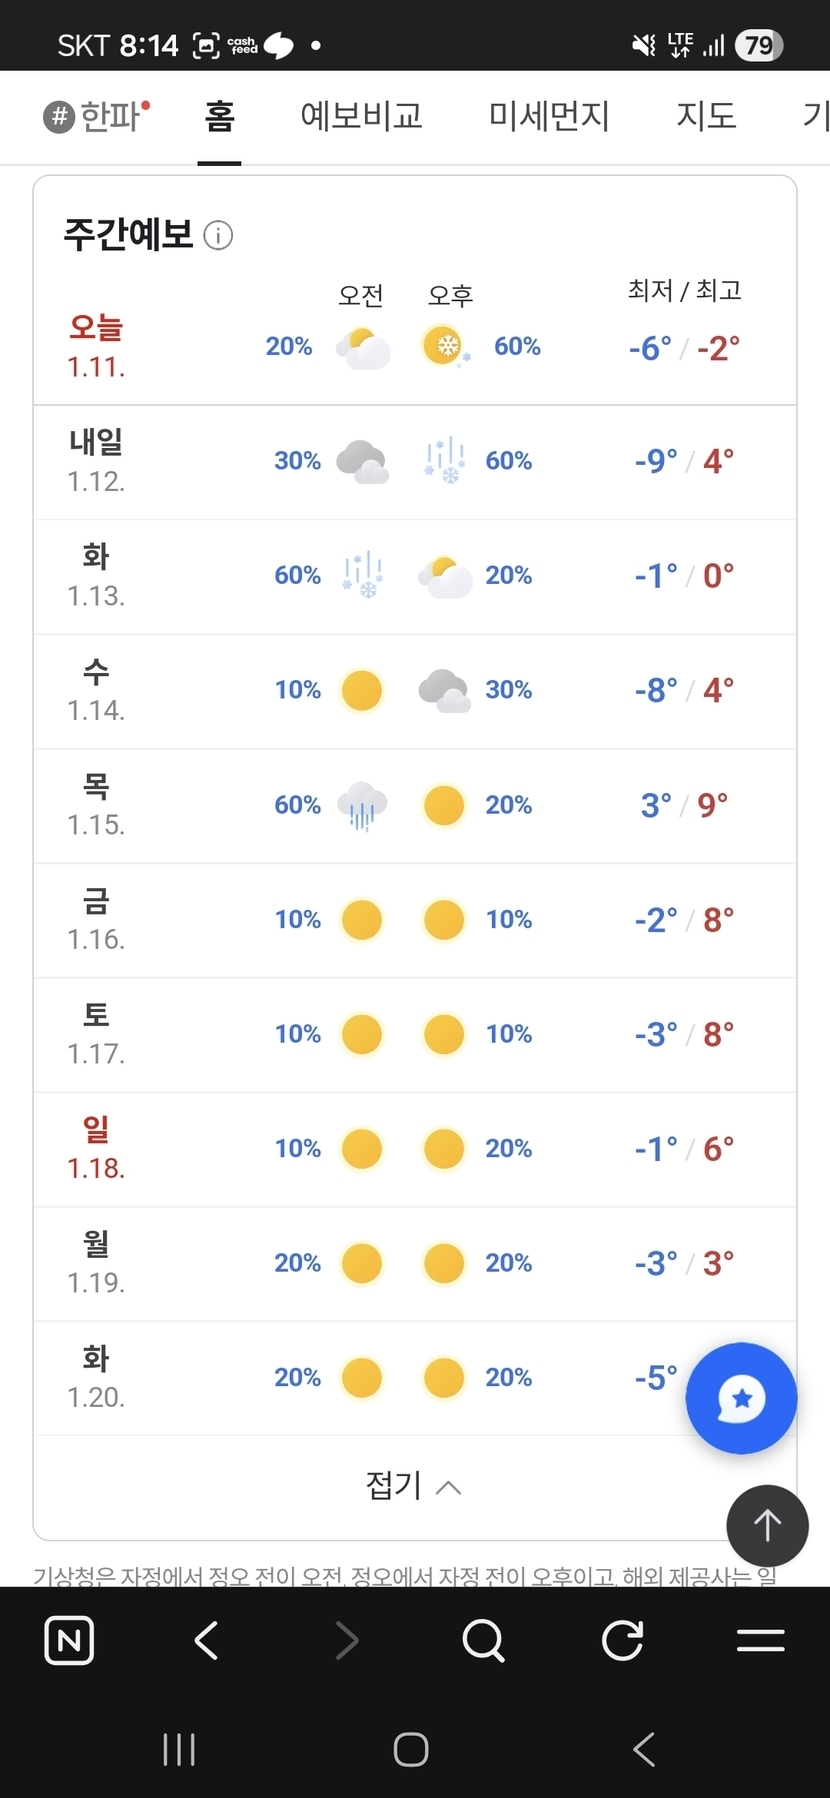The width and height of the screenshot is (830, 1798).
Task: Tap Android home navigation button
Action: pyautogui.click(x=411, y=1749)
